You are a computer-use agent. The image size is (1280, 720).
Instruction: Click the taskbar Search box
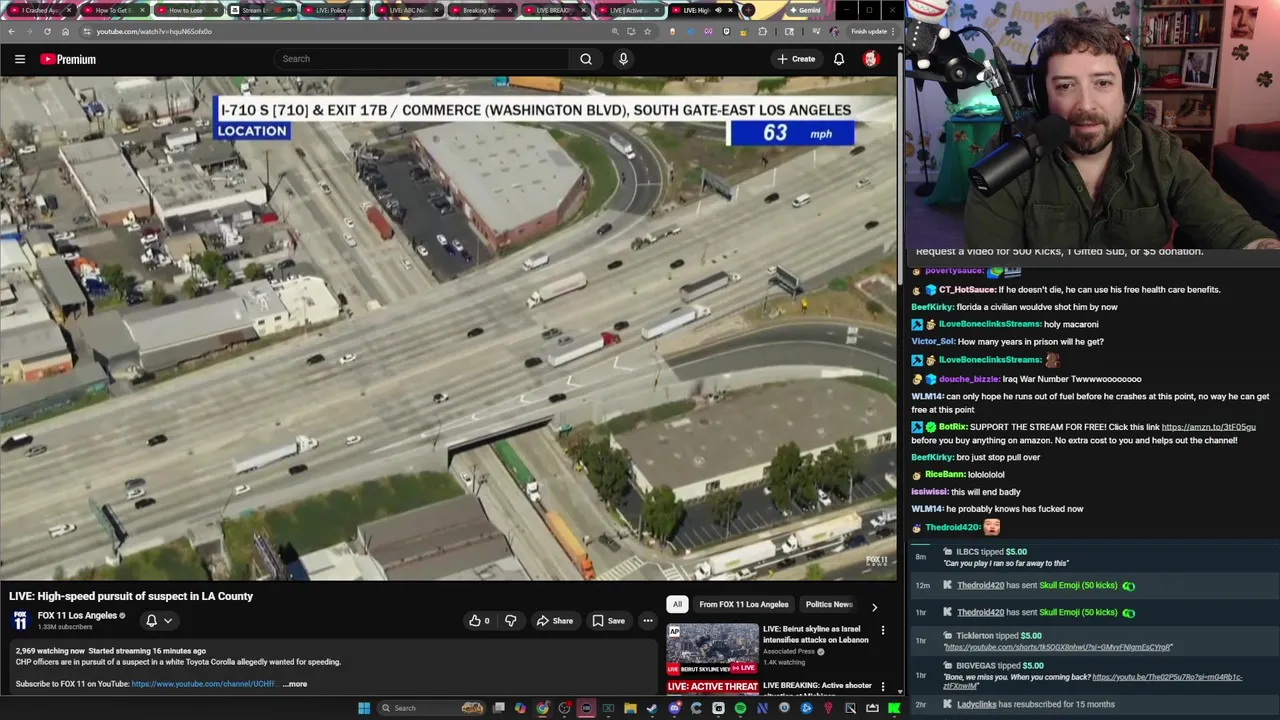431,708
